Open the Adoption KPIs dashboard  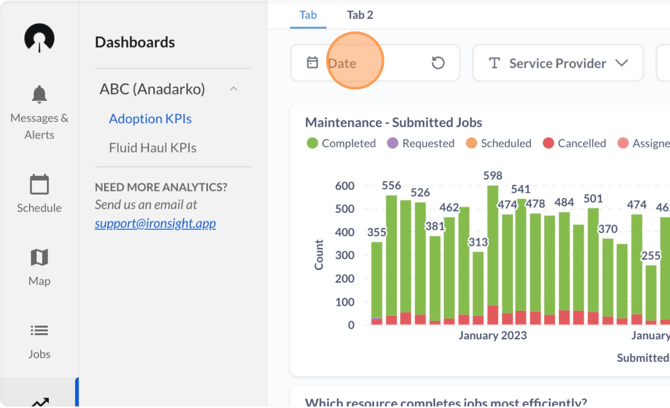tap(150, 119)
